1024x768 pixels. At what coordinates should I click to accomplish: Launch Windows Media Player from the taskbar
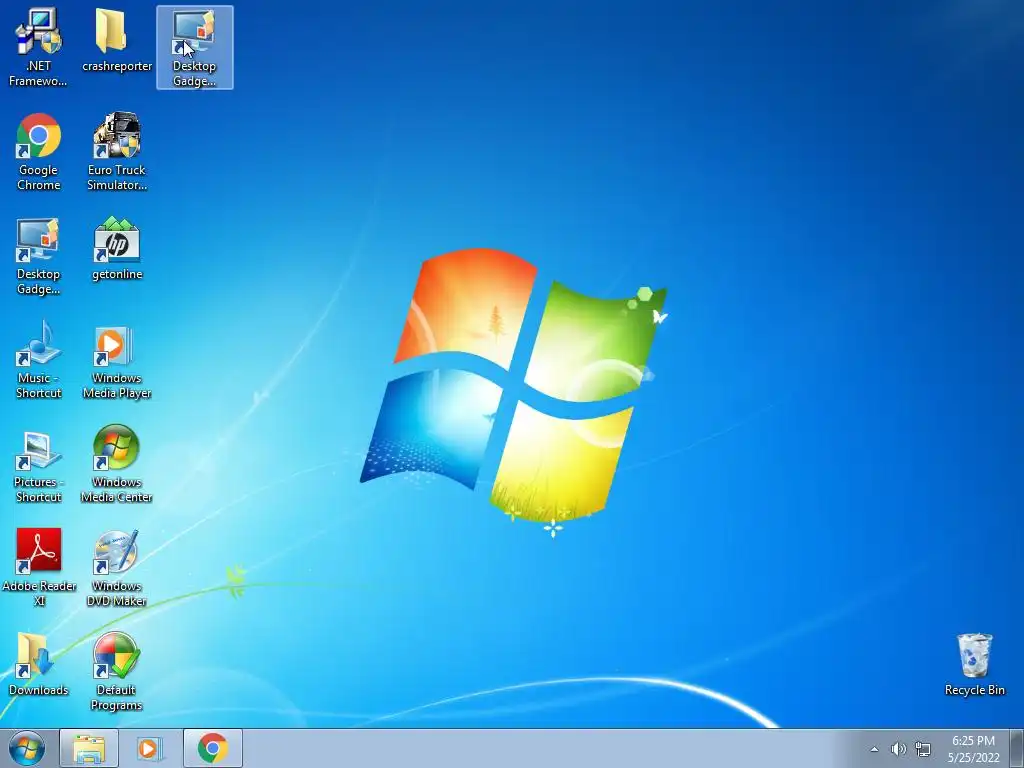point(150,748)
